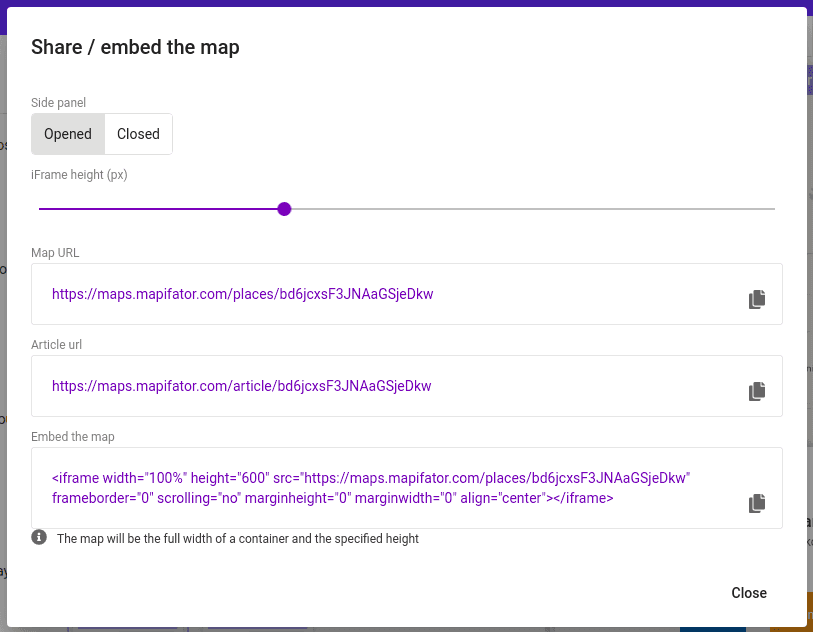Set Side panel to Opened
Screen dimensions: 813x632
68,134
